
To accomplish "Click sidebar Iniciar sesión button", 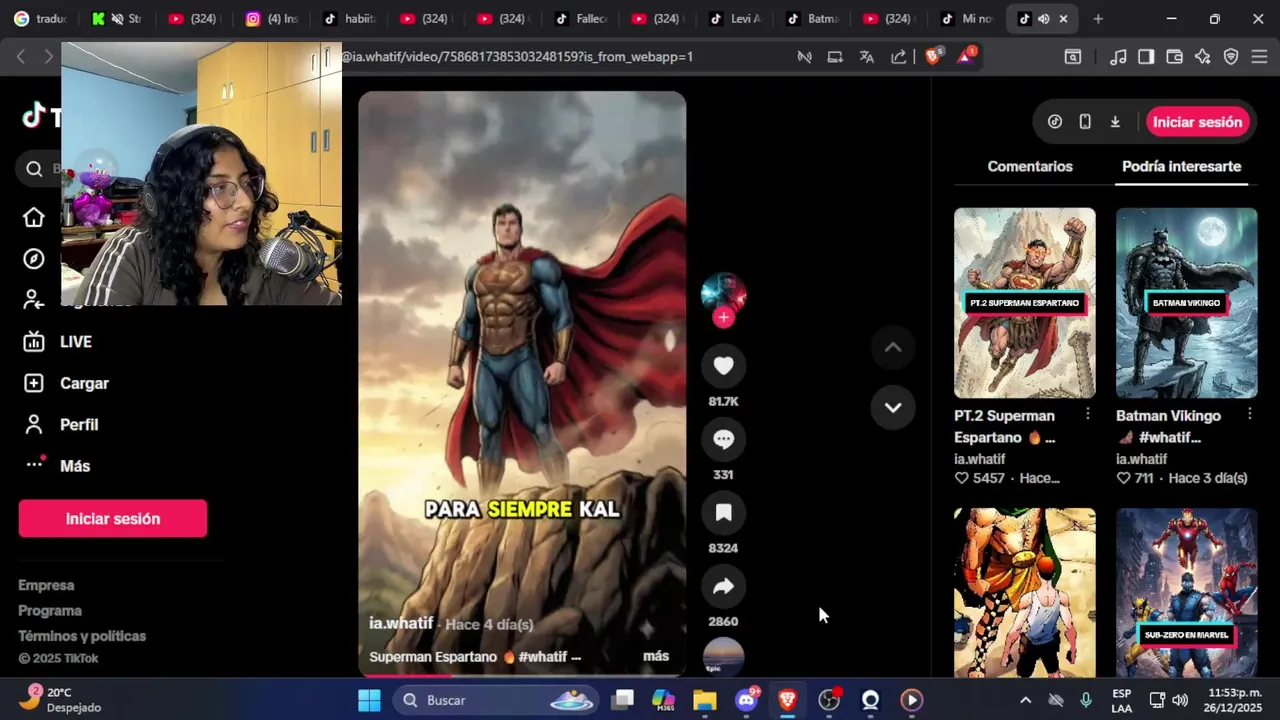I will pyautogui.click(x=113, y=519).
